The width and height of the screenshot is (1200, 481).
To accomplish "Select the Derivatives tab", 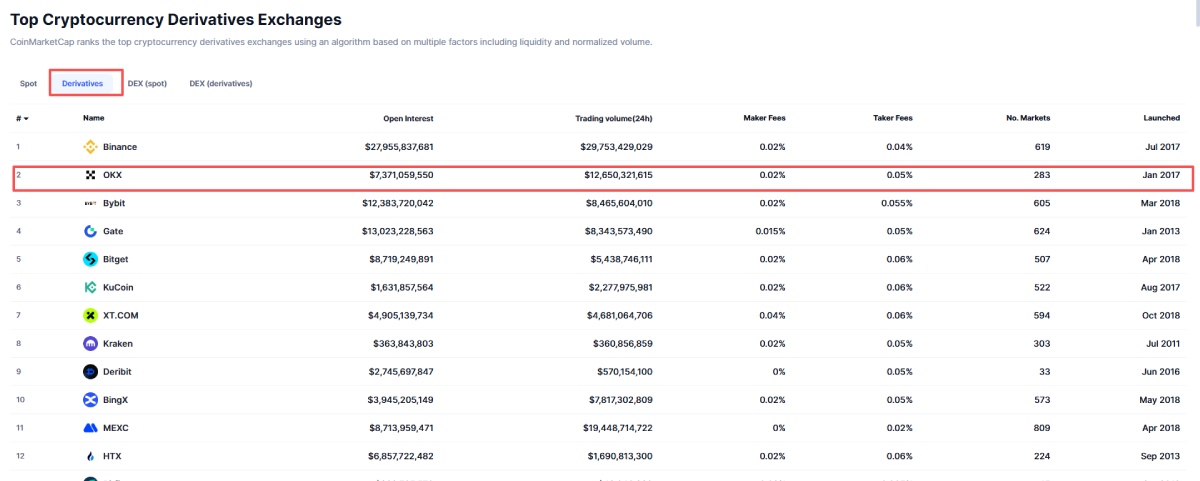I will click(83, 83).
